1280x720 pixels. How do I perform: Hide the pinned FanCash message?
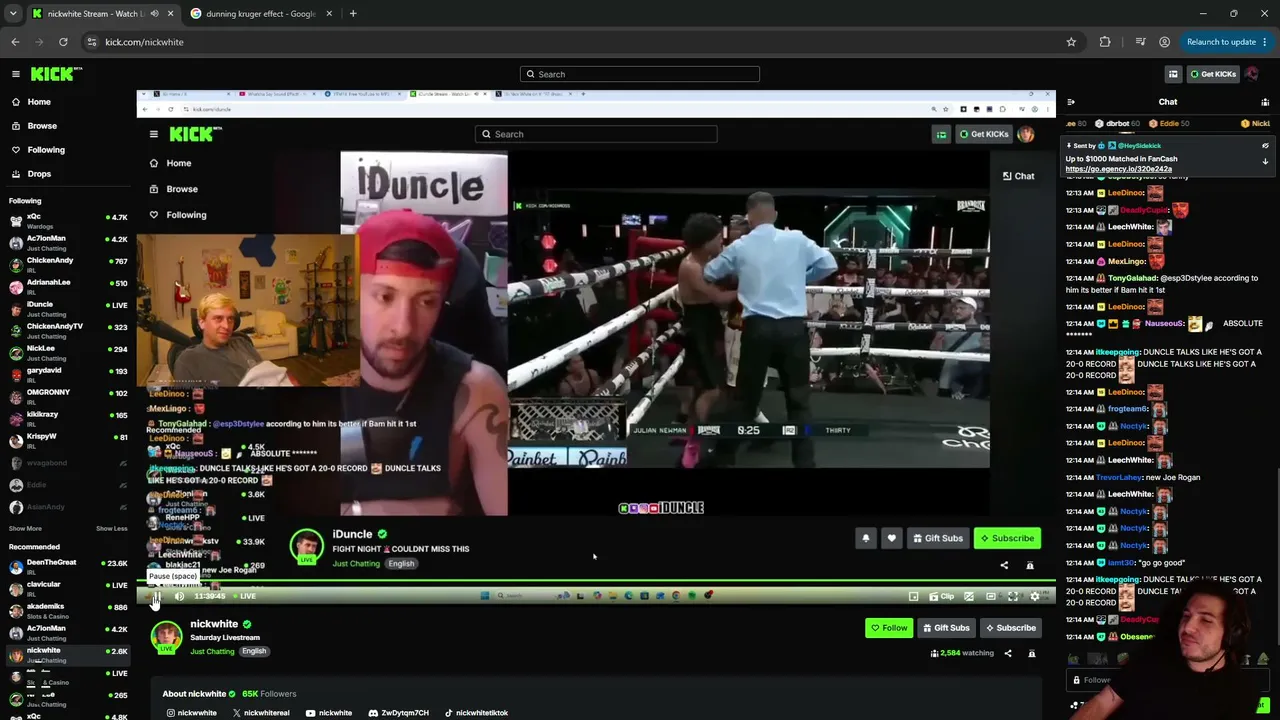pos(1265,146)
